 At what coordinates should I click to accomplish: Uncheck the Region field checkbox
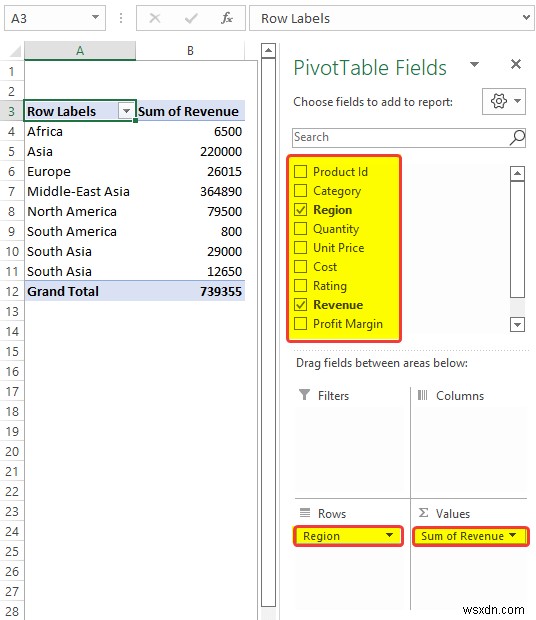300,210
